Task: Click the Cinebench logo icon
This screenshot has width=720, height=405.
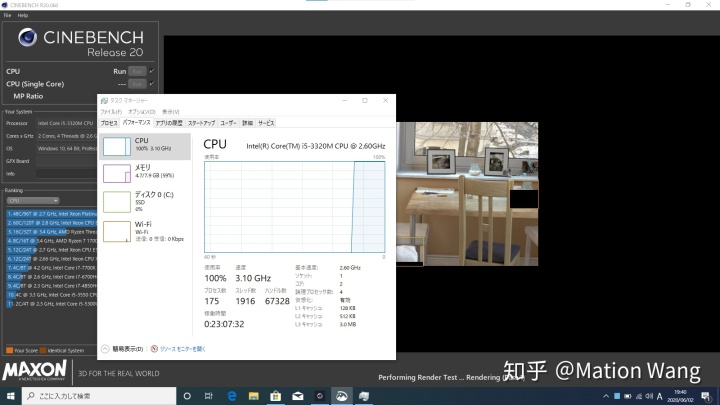Action: tap(28, 37)
